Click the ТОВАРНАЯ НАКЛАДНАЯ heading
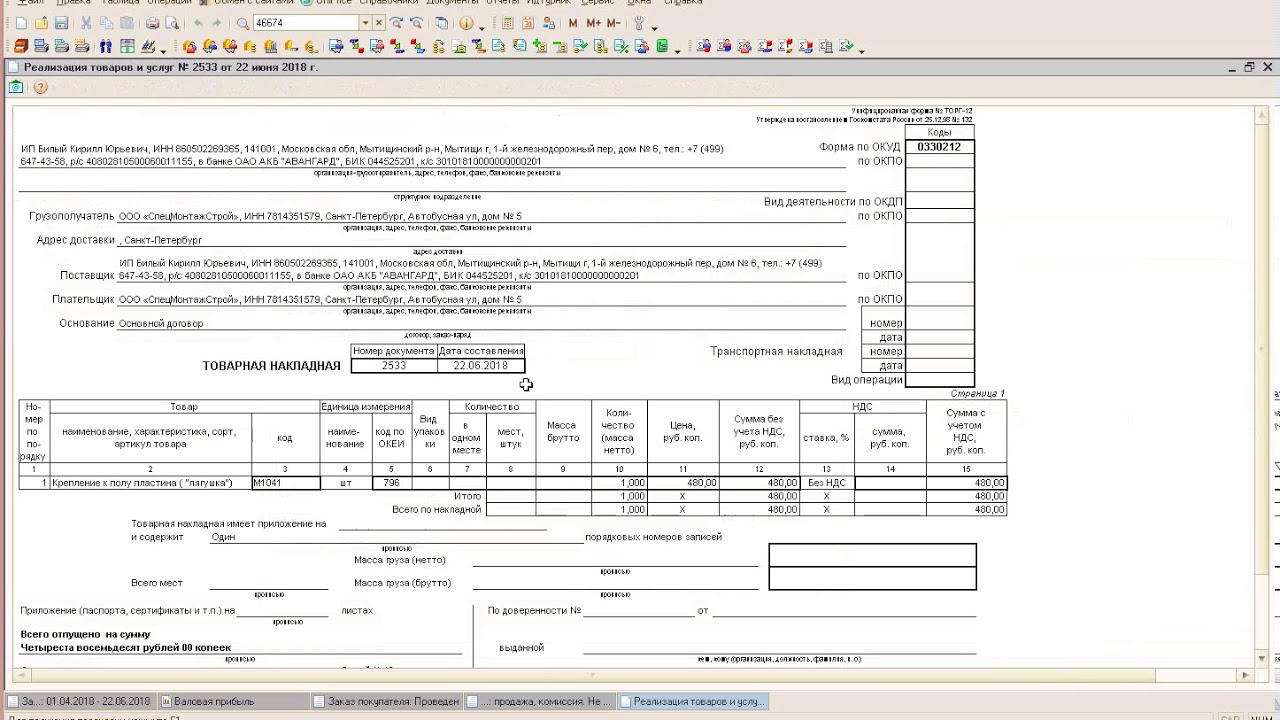Viewport: 1280px width, 720px height. point(272,365)
